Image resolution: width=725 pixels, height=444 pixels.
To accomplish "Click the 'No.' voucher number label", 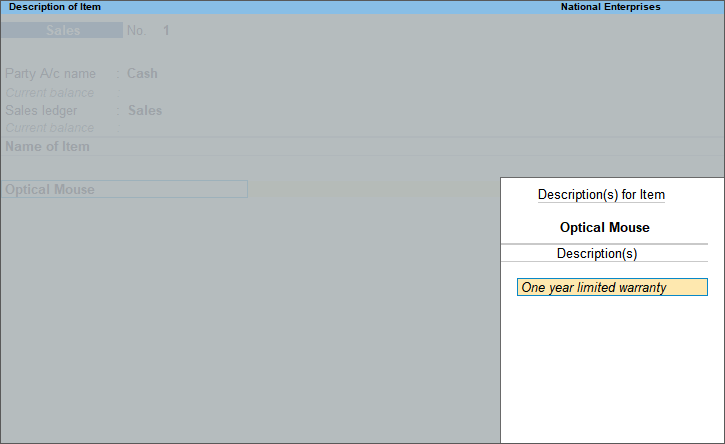I will (x=136, y=31).
